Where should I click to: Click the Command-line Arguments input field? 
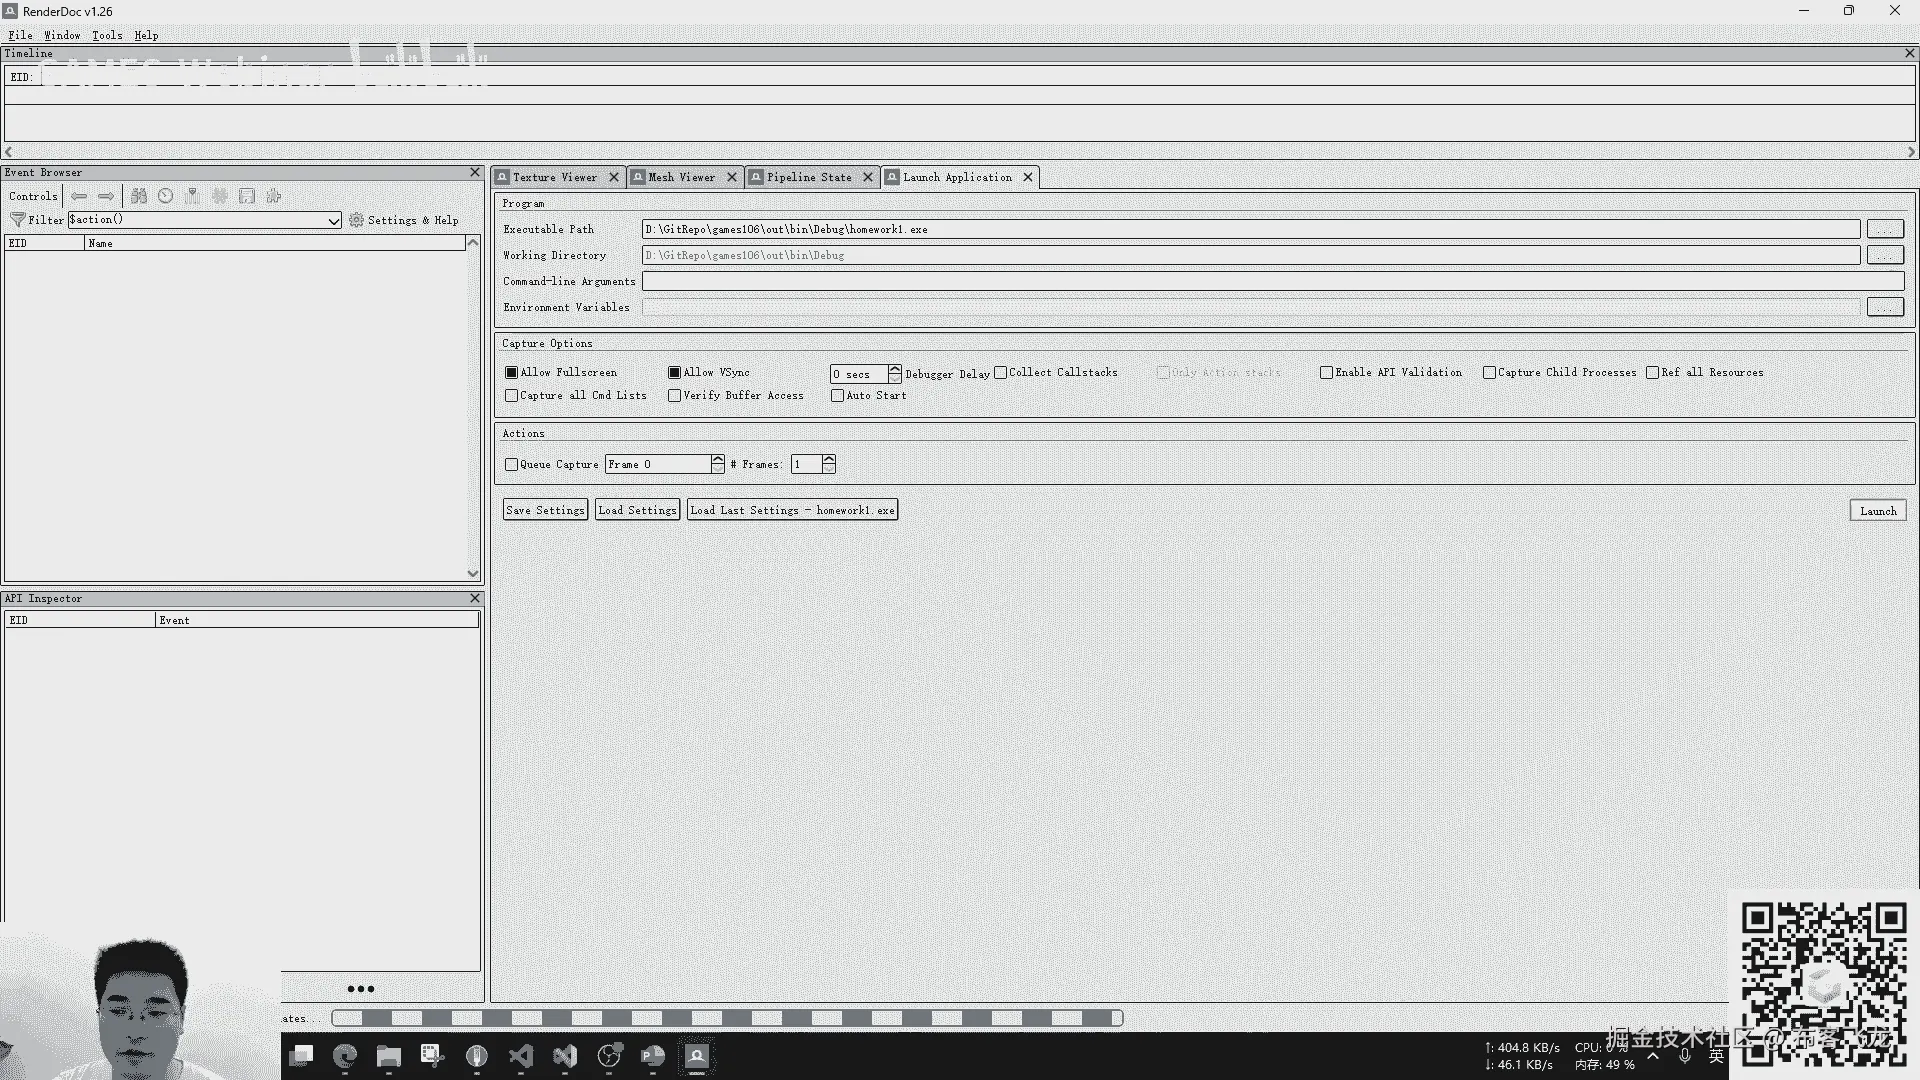(1272, 281)
